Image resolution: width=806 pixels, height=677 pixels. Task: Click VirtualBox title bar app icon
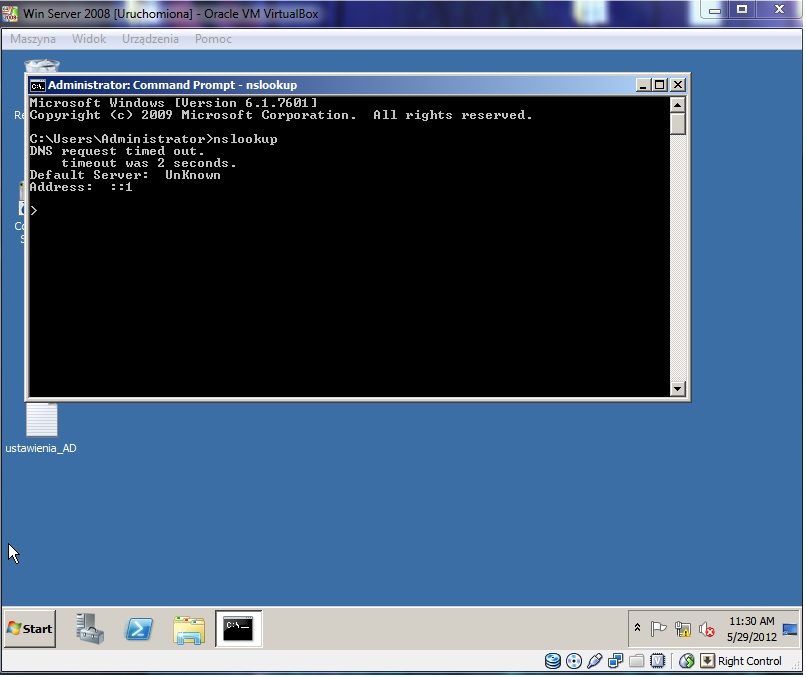pos(11,13)
